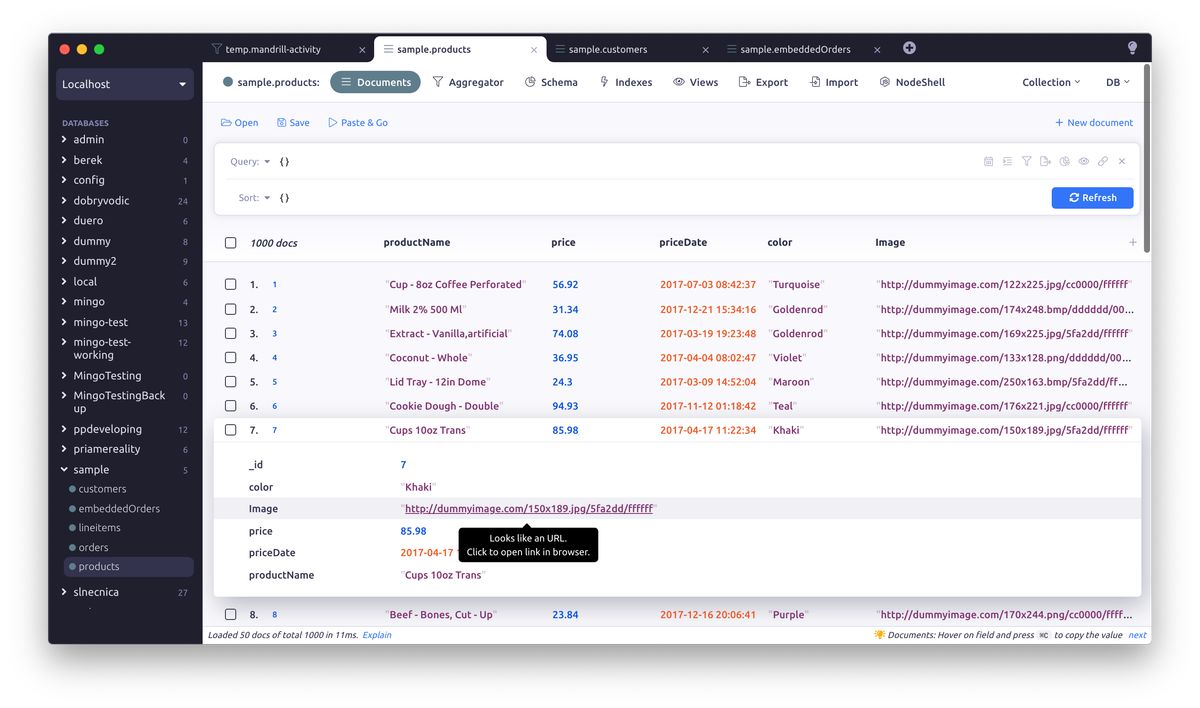The height and width of the screenshot is (708, 1200).
Task: Click the link icon in query bar
Action: coord(1103,161)
